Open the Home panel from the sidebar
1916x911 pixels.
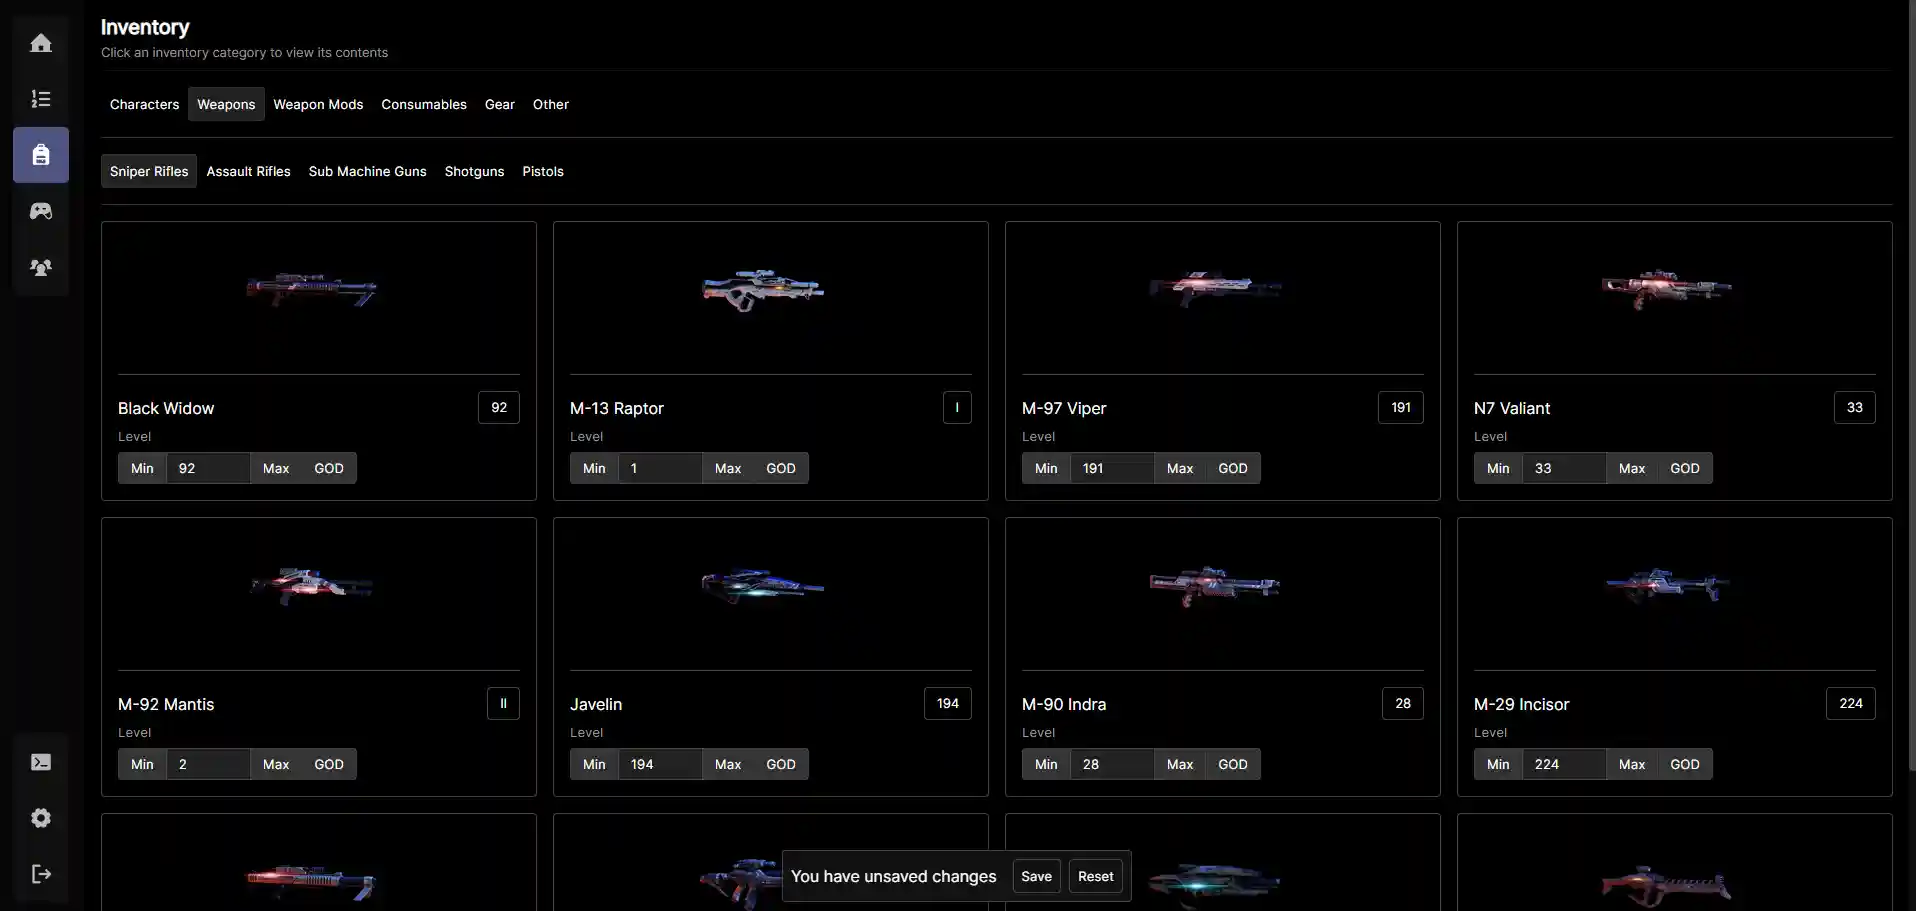[40, 43]
